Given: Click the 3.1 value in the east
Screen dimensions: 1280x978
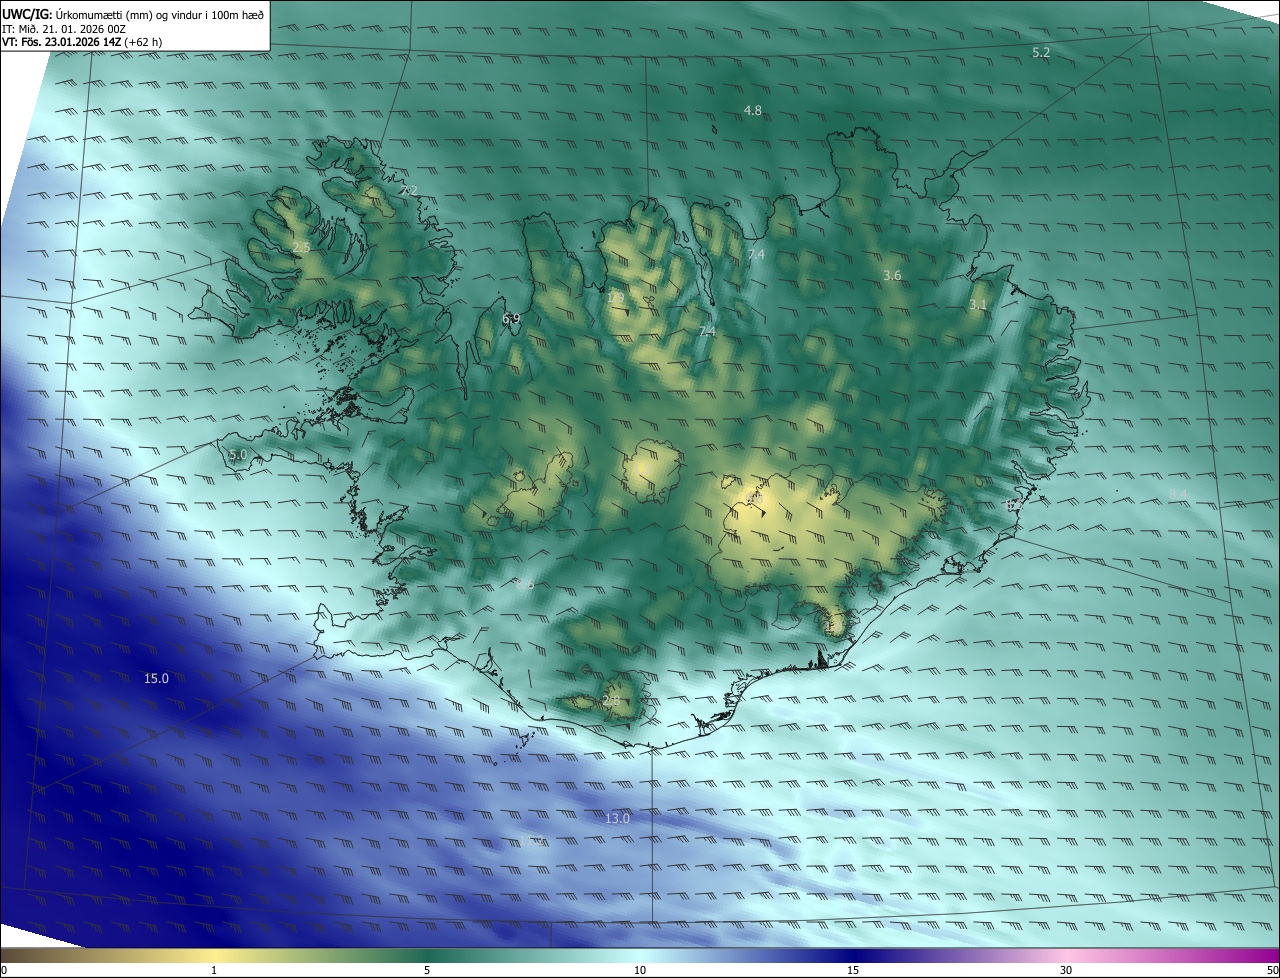Looking at the screenshot, I should [x=978, y=305].
